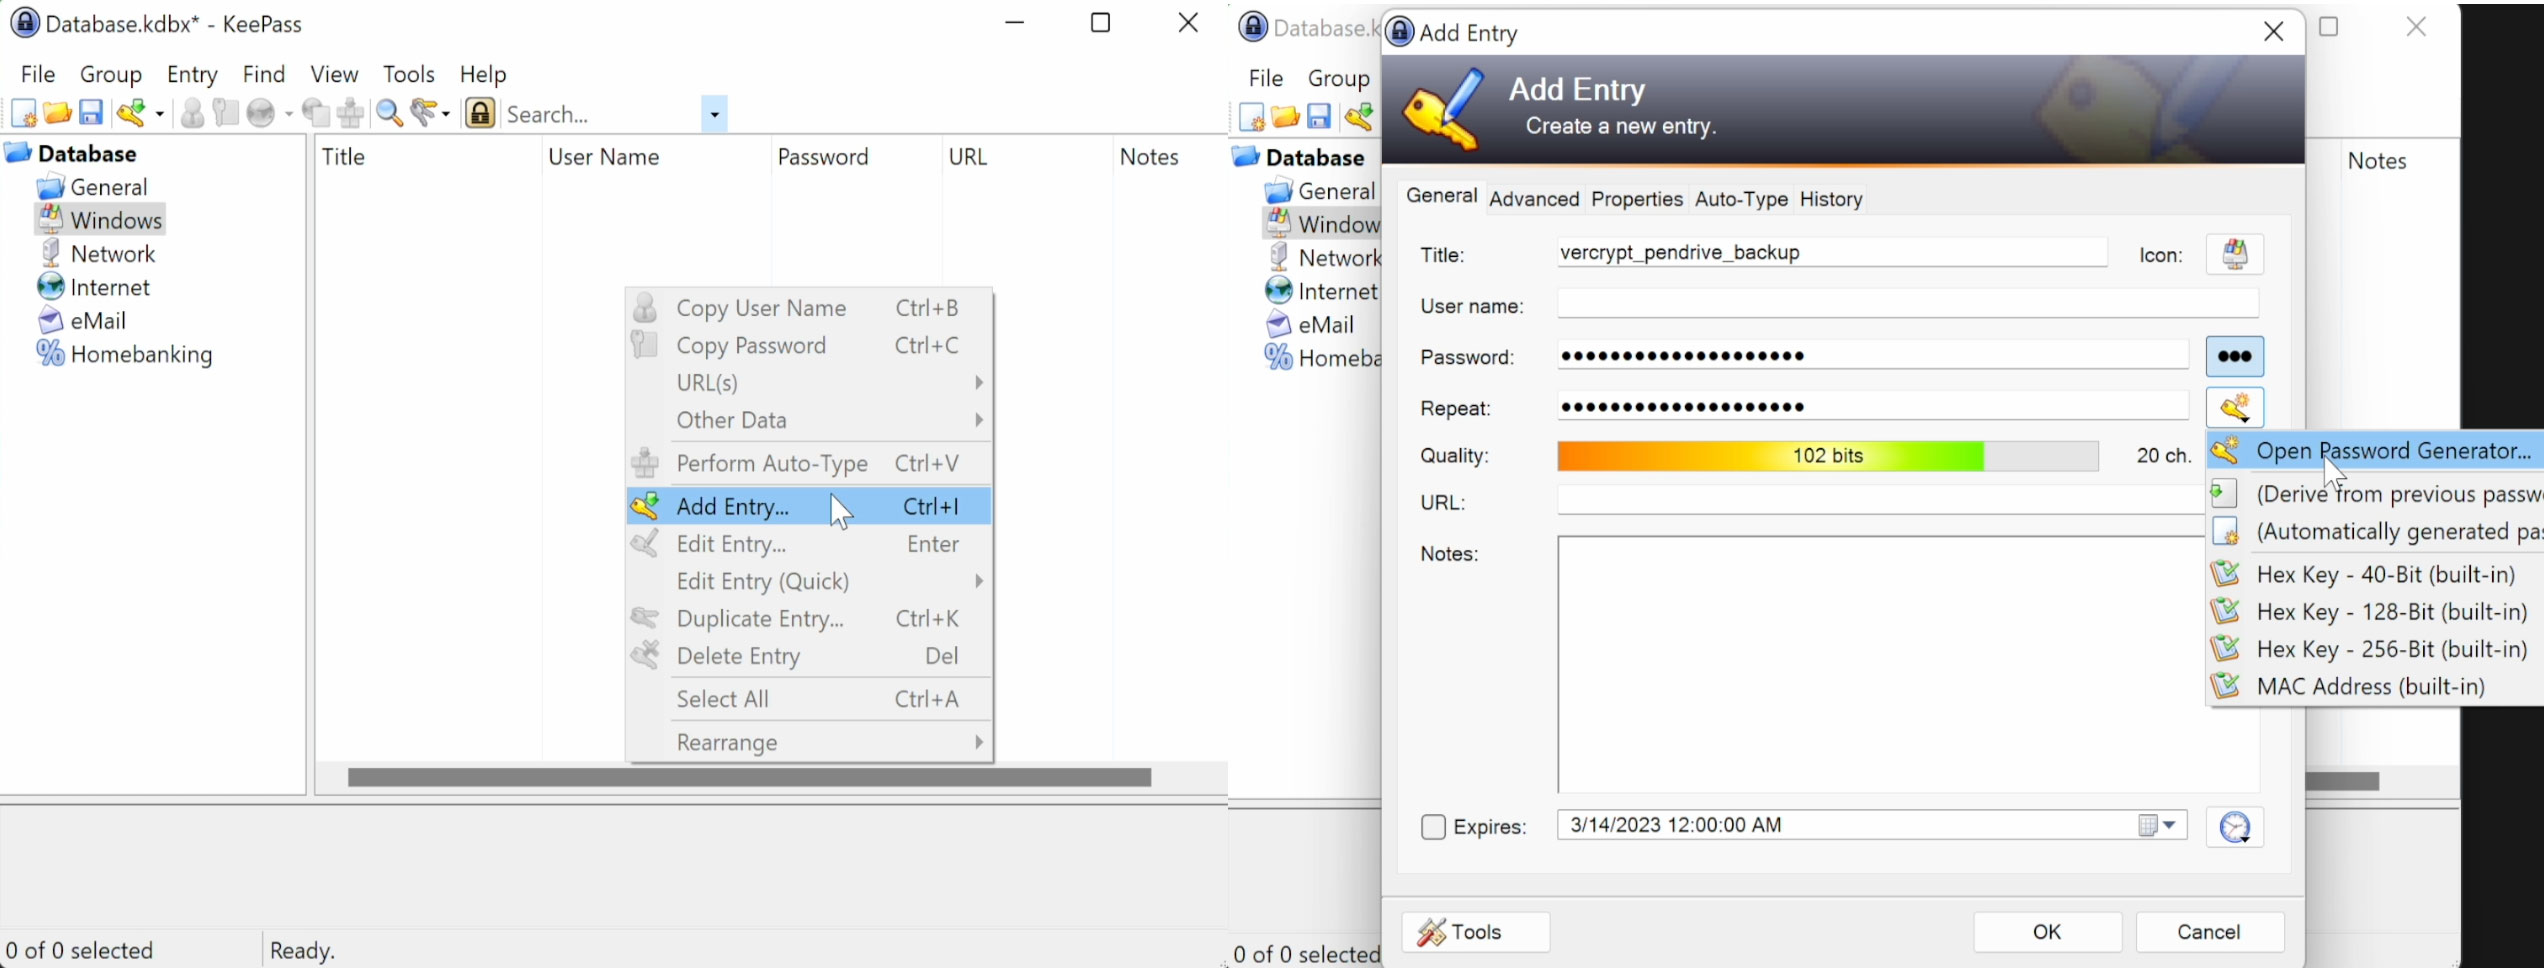
Task: Click the Copy URL toolbar icon
Action: [x=316, y=114]
